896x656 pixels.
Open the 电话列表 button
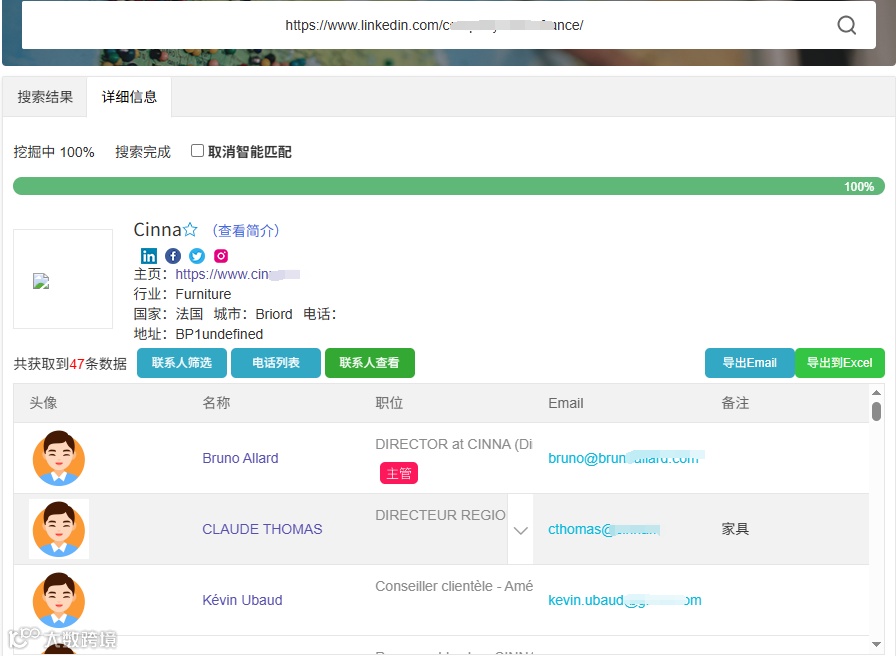276,363
